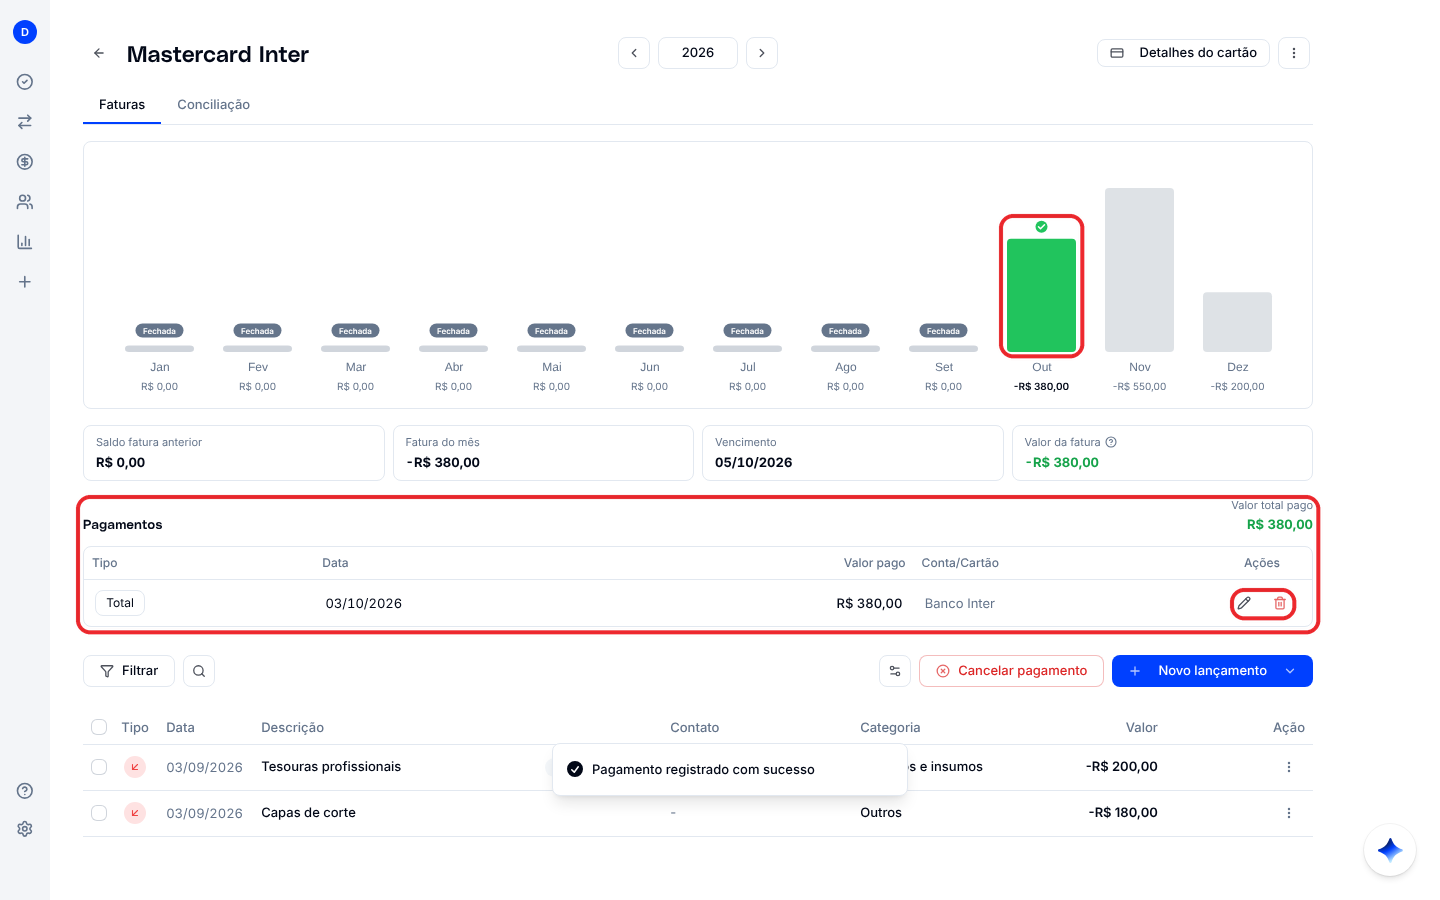
Task: Open the AI assistant sparkle button
Action: click(x=1390, y=850)
